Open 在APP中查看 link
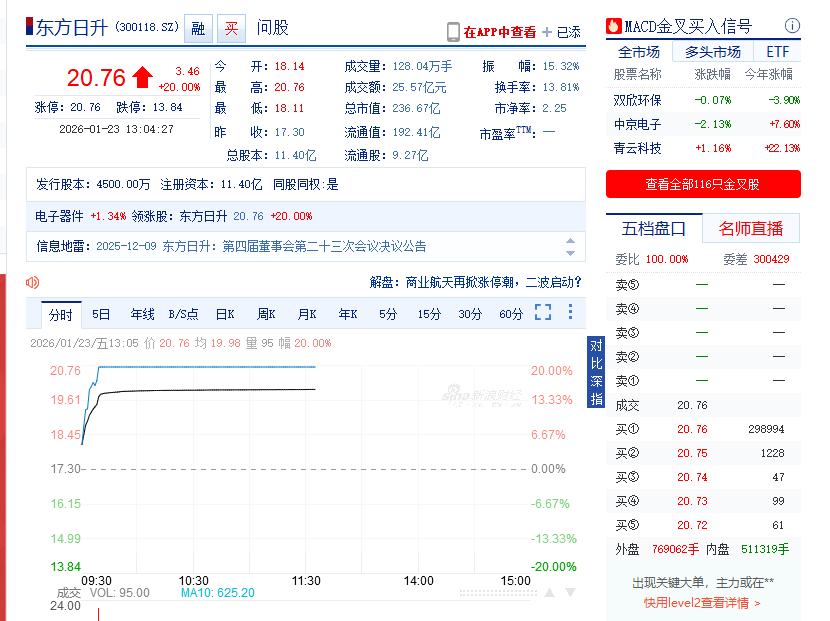830x621 pixels. pos(500,32)
